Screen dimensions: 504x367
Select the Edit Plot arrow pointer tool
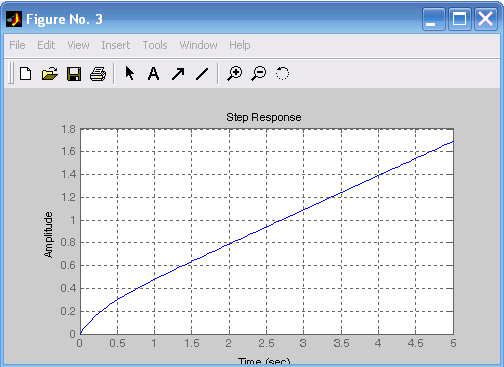click(x=130, y=73)
